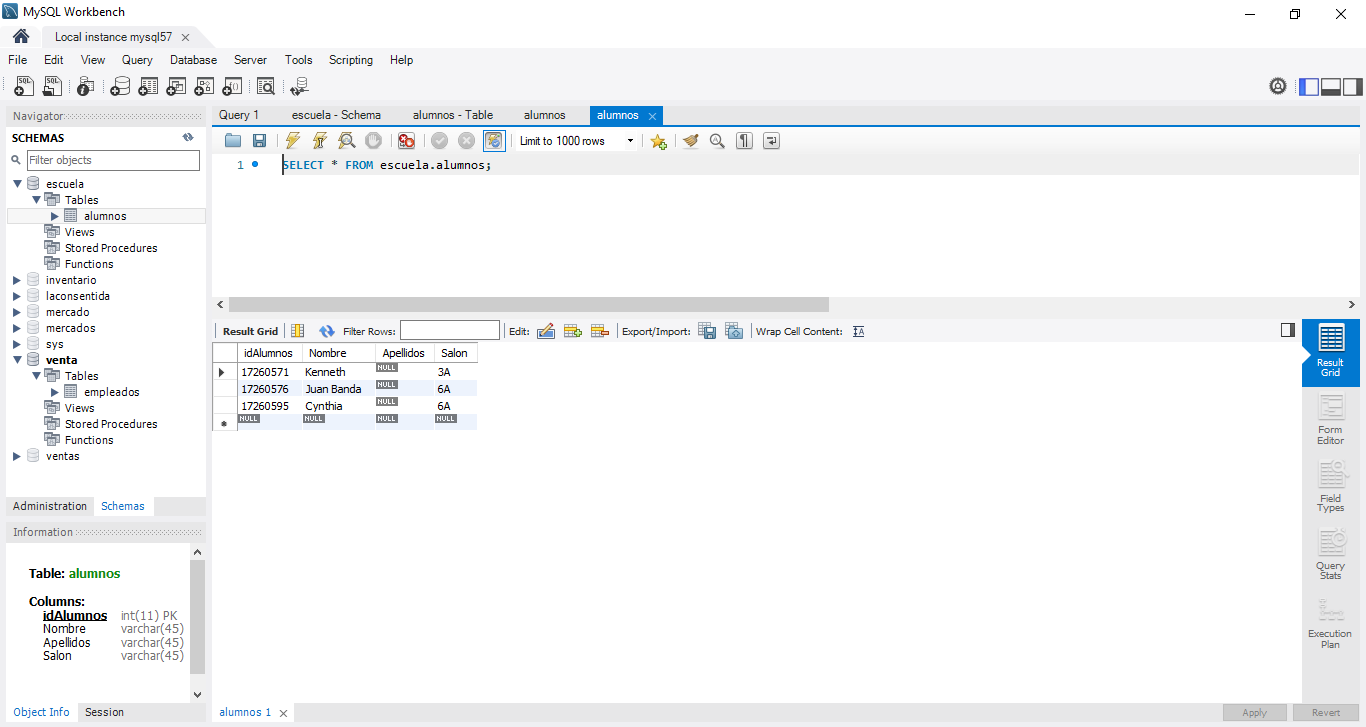Search table data icon

(266, 86)
